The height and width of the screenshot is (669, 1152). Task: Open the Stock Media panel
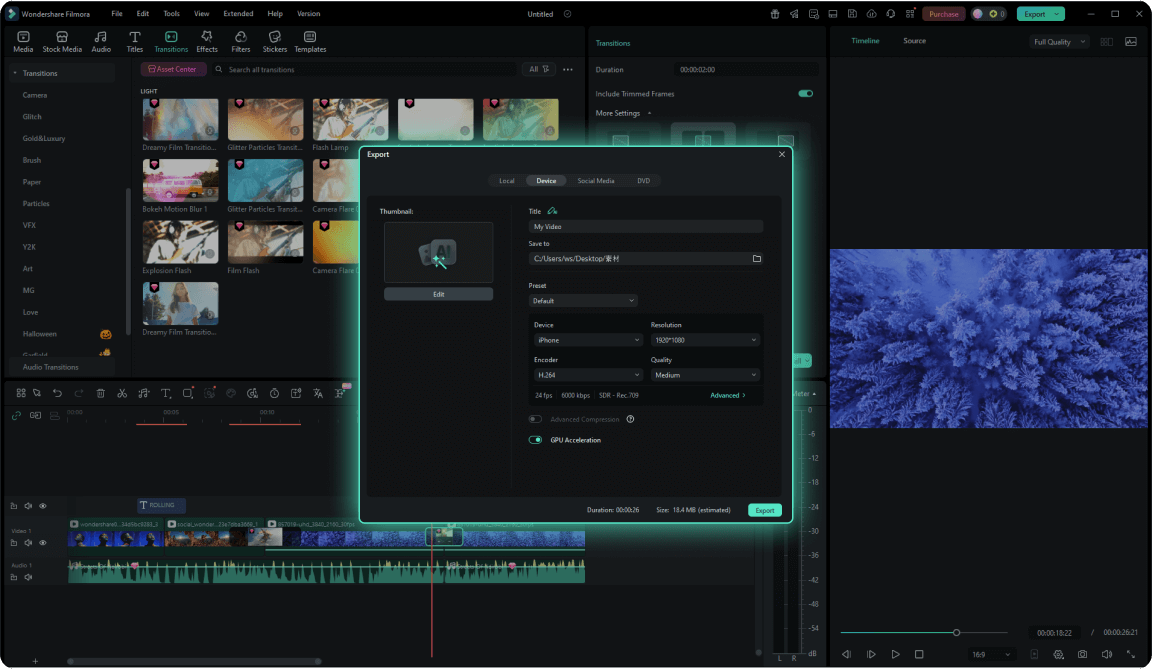point(62,40)
